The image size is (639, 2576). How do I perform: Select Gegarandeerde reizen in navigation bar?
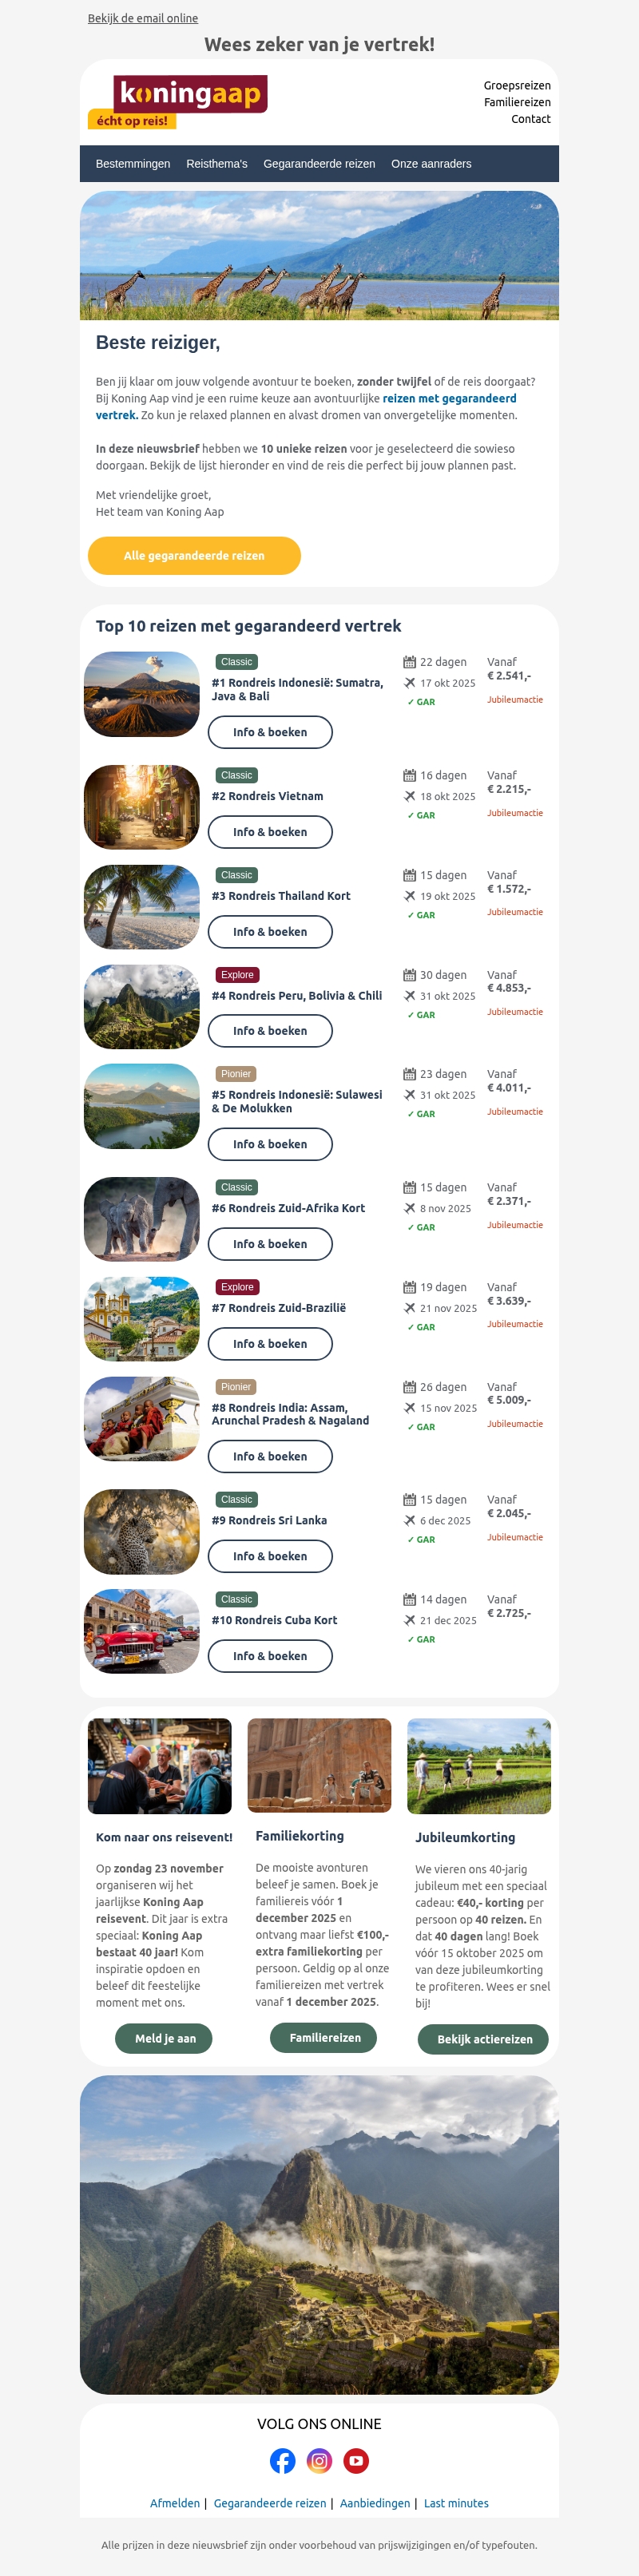pos(319,164)
